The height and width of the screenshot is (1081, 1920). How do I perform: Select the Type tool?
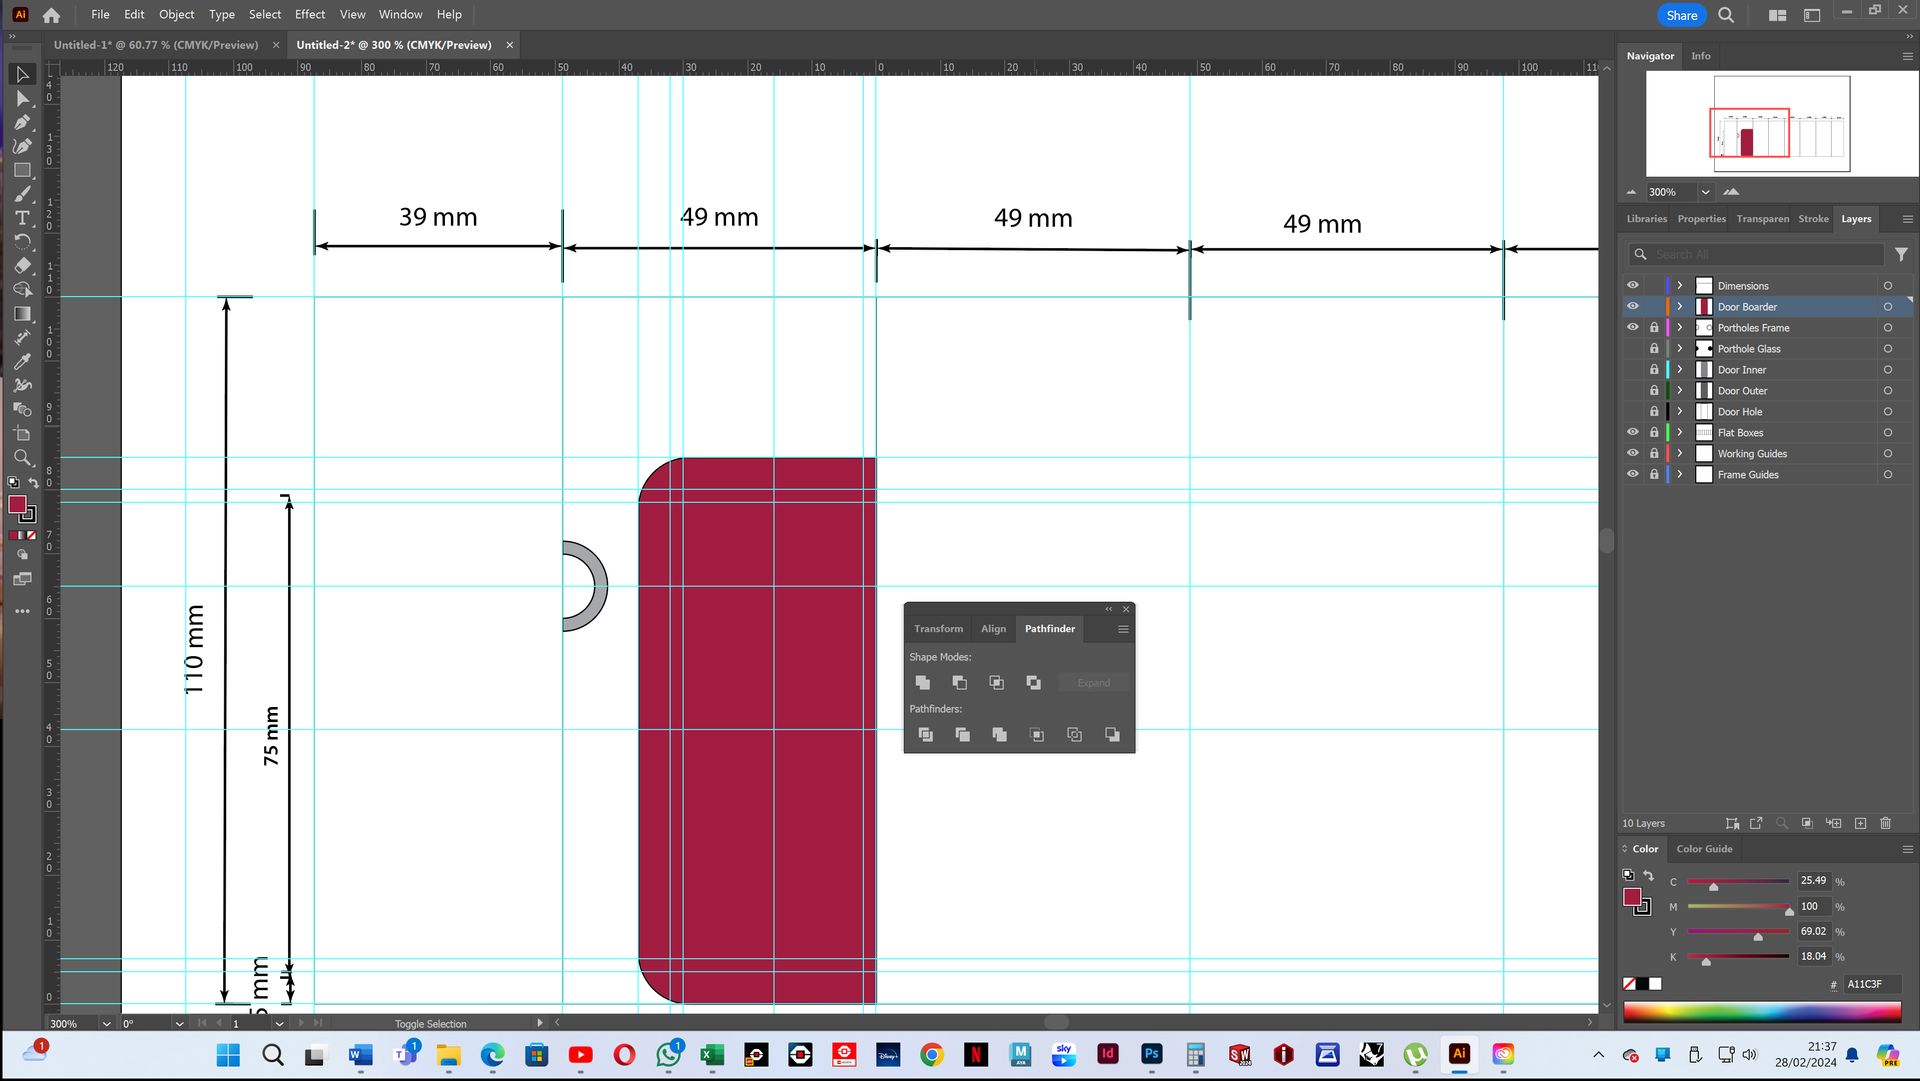(22, 218)
